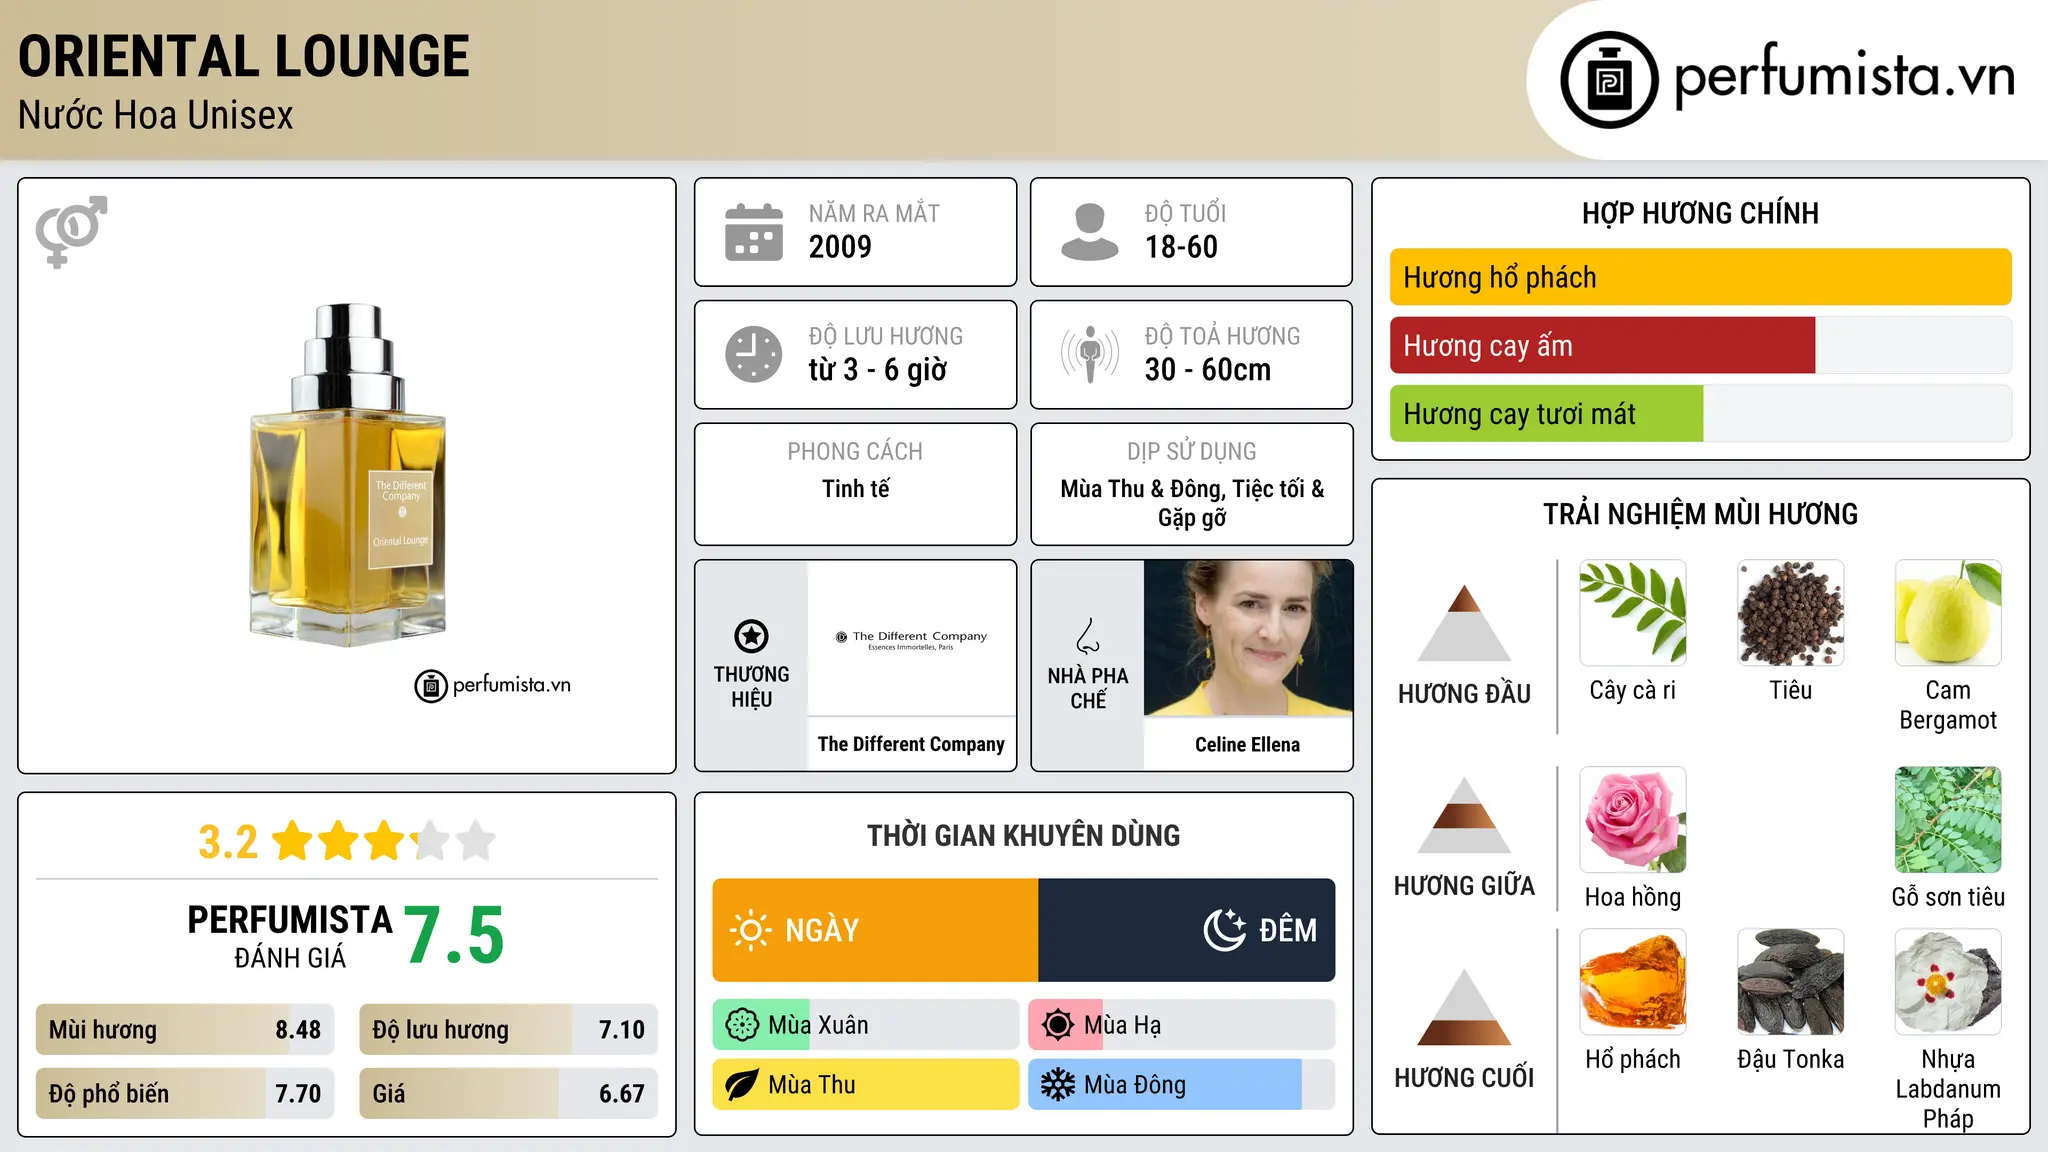Click the ĐÊM nighttime segment
2048x1152 pixels.
pos(1187,930)
